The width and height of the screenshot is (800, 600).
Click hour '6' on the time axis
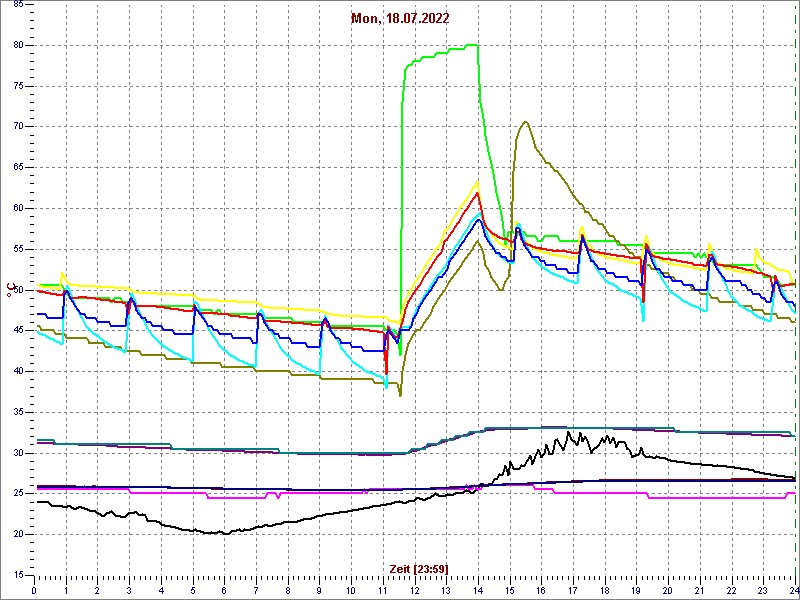tap(224, 589)
